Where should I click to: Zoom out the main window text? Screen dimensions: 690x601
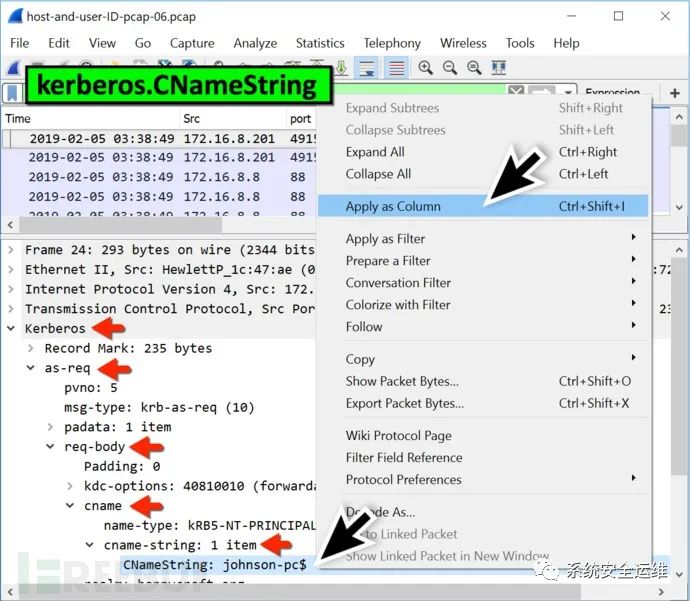[x=450, y=67]
